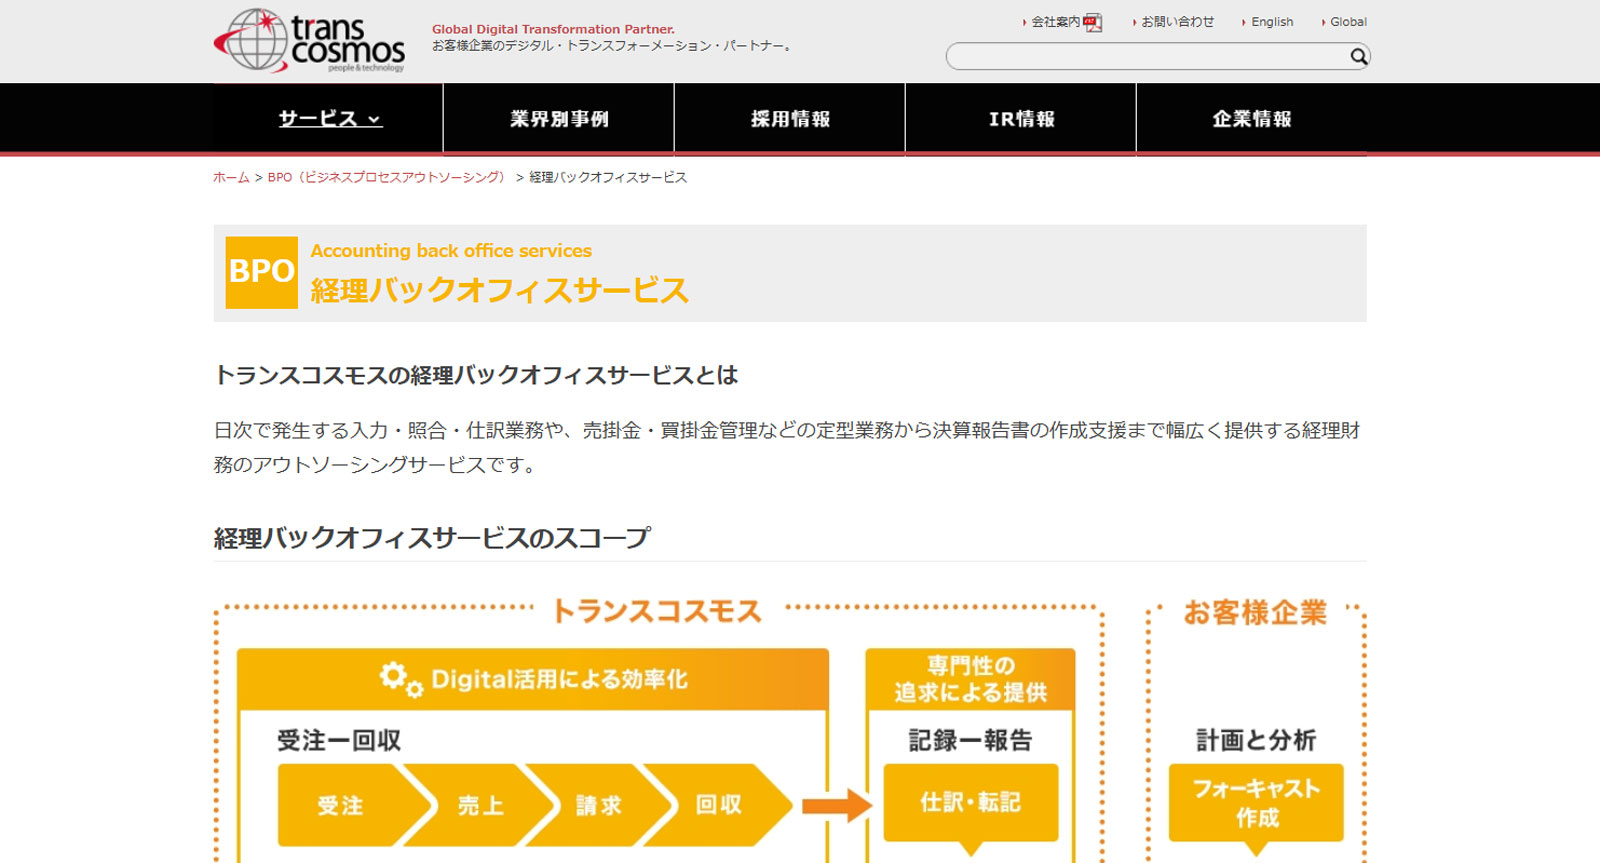
Task: Open the 採用情報 menu item
Action: (x=790, y=119)
